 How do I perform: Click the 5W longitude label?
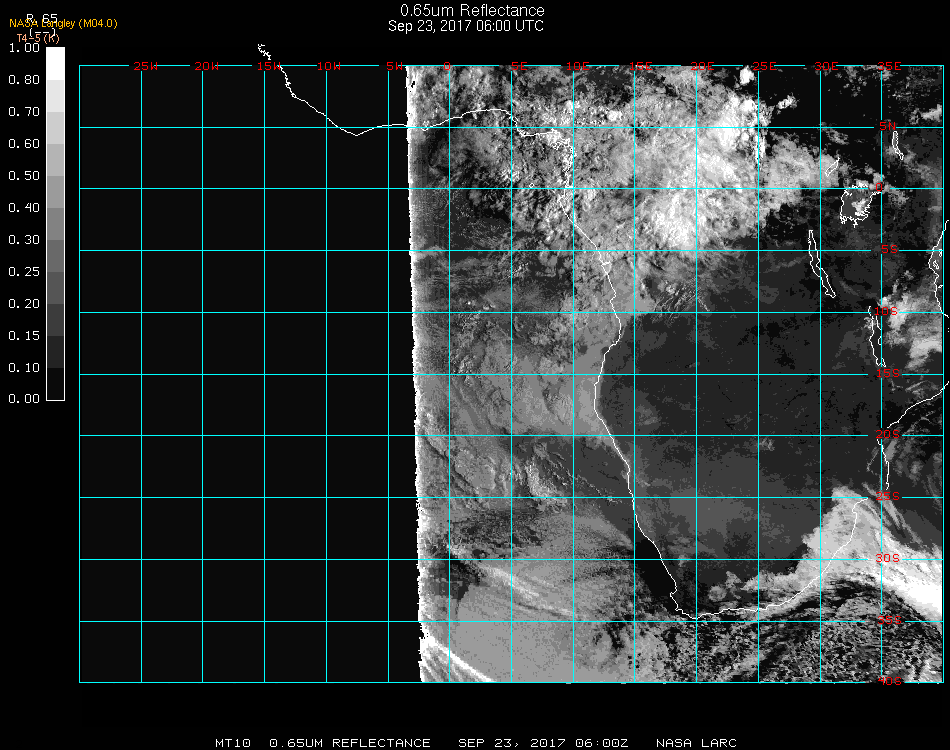[394, 66]
